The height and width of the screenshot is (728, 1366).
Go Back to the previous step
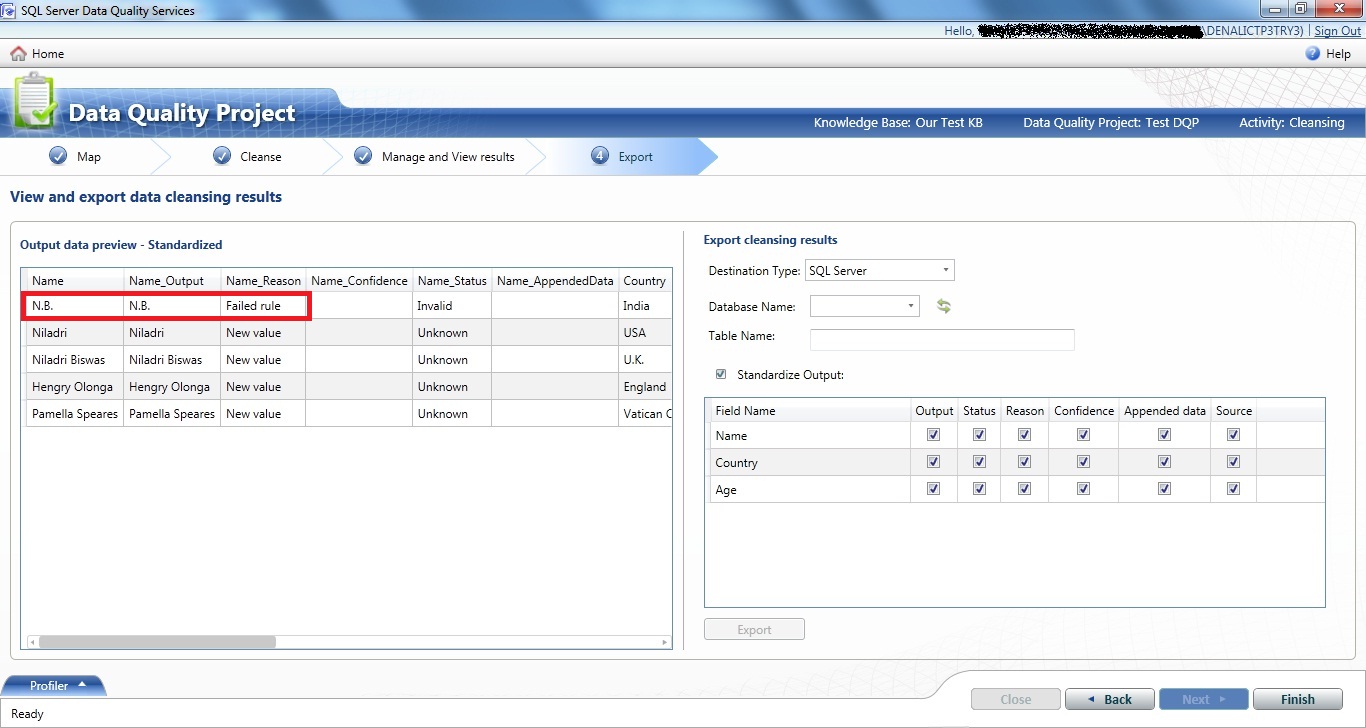1110,699
